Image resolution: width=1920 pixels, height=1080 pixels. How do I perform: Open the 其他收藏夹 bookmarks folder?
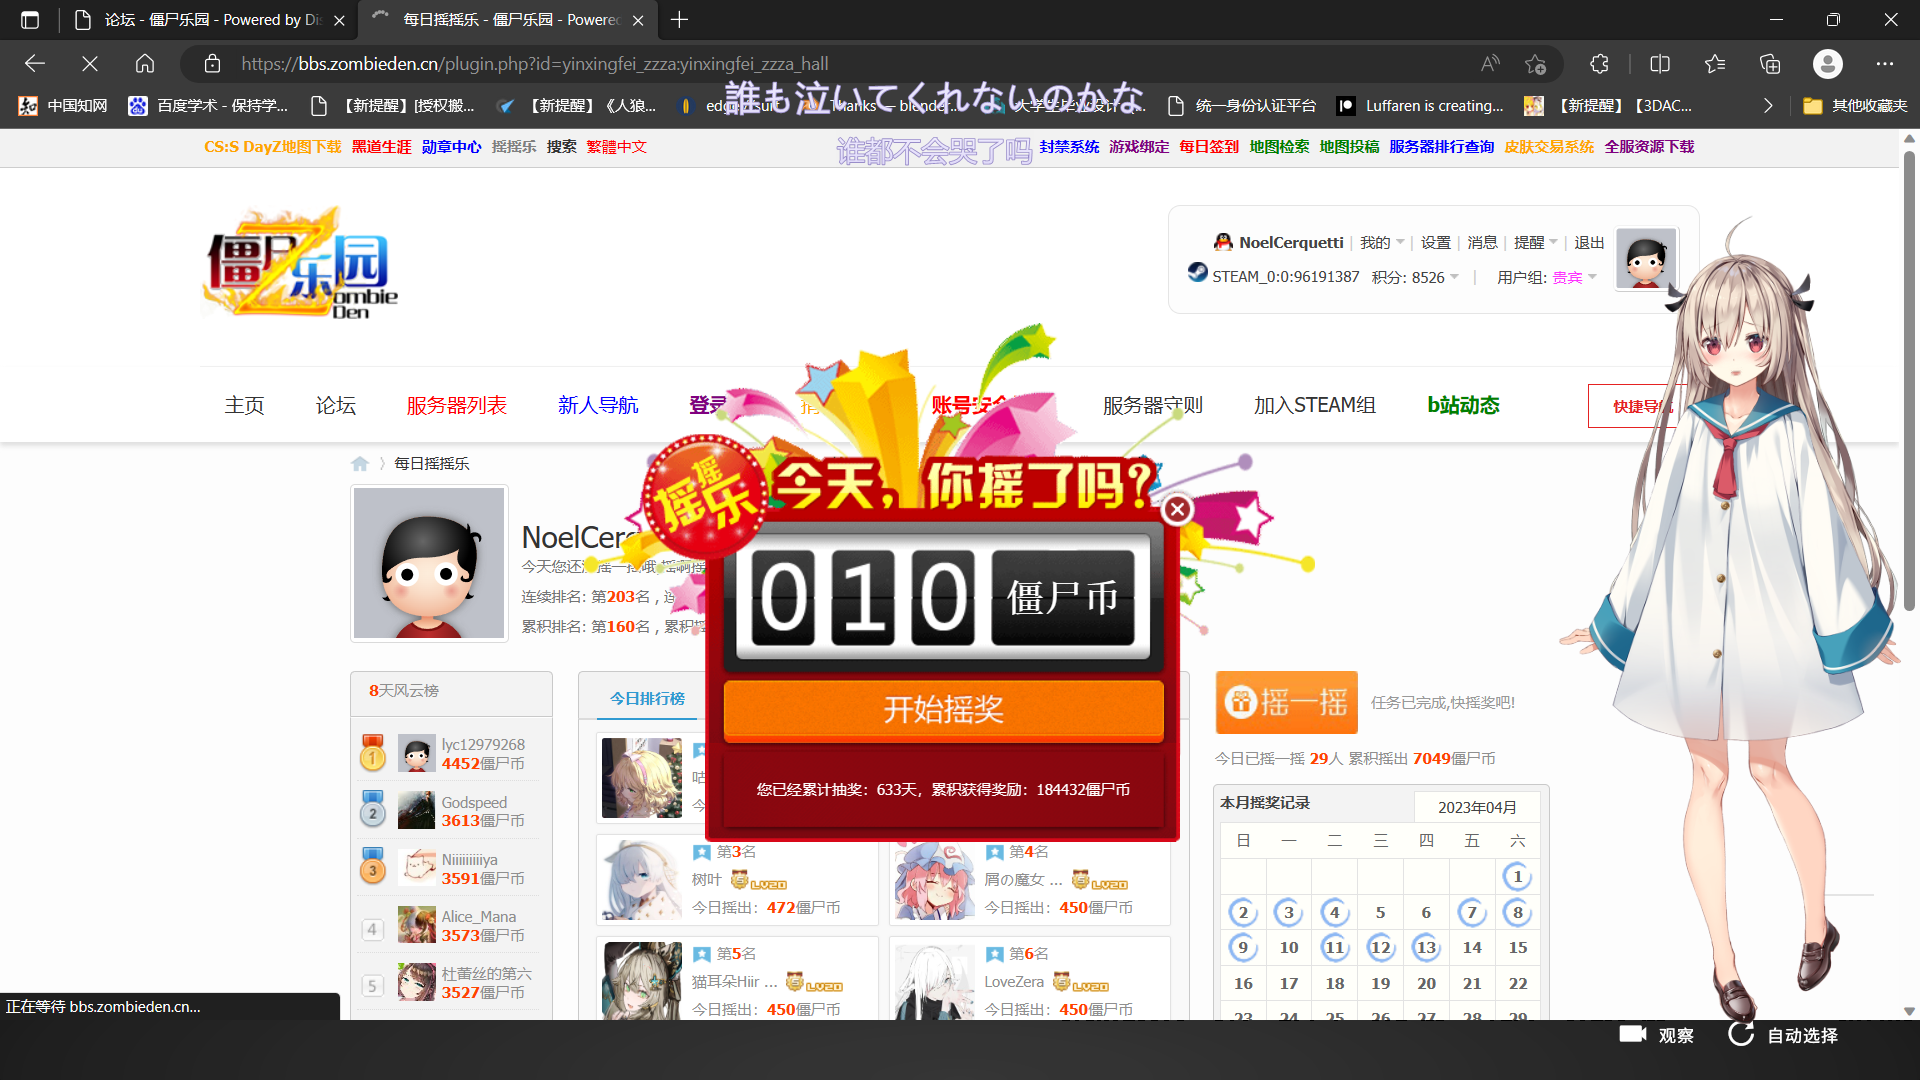1856,106
